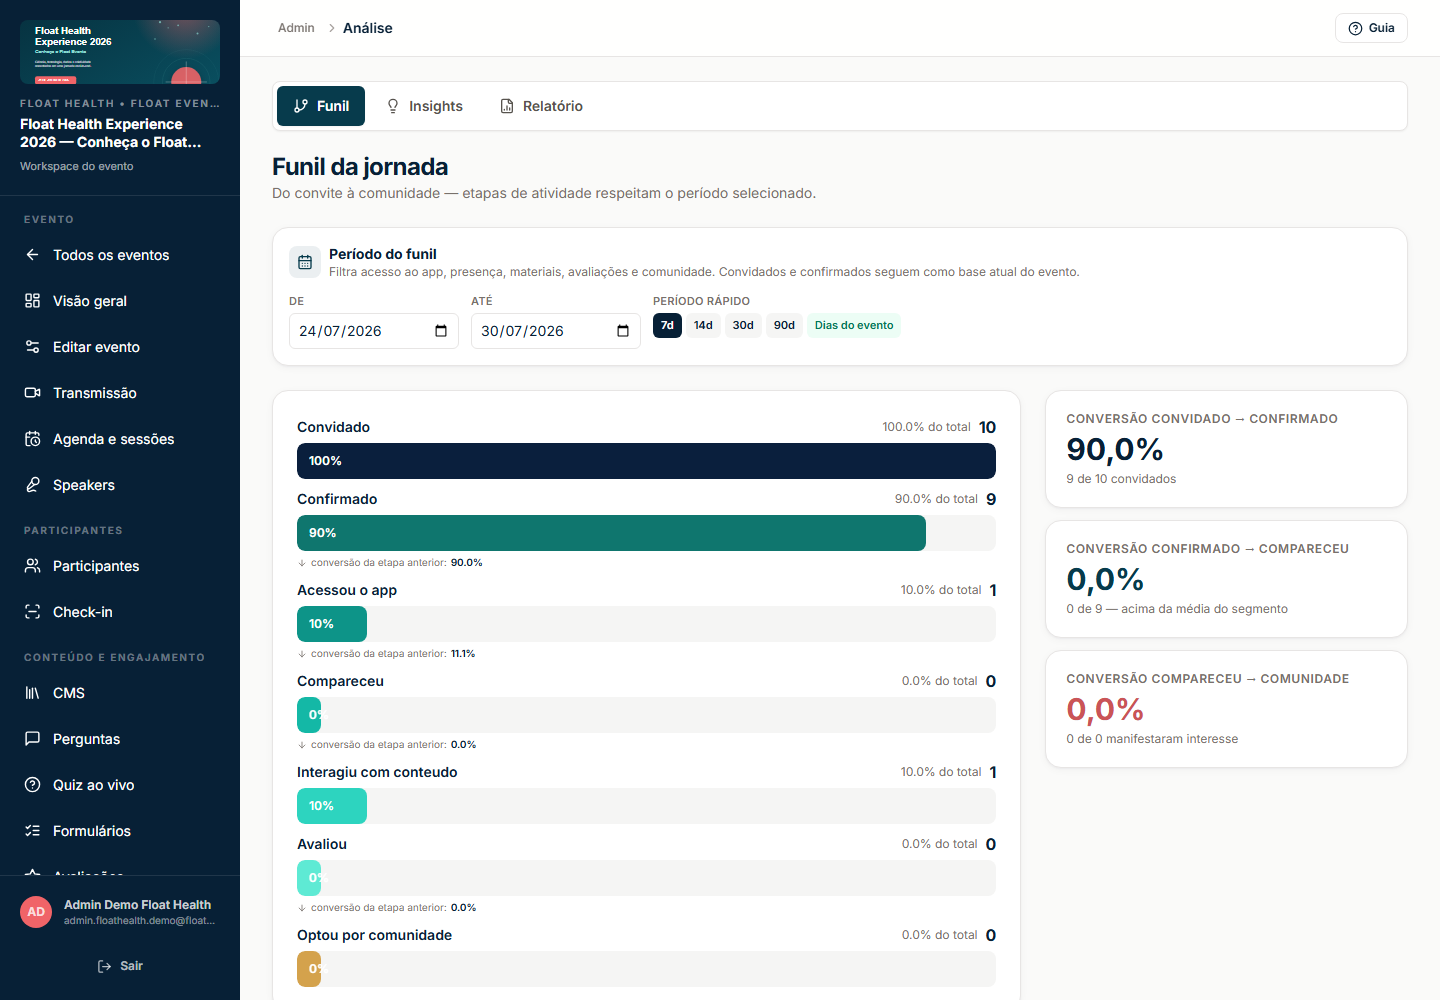The height and width of the screenshot is (1000, 1440).
Task: Click the Interagiu com conteudo 10% bar
Action: point(332,806)
